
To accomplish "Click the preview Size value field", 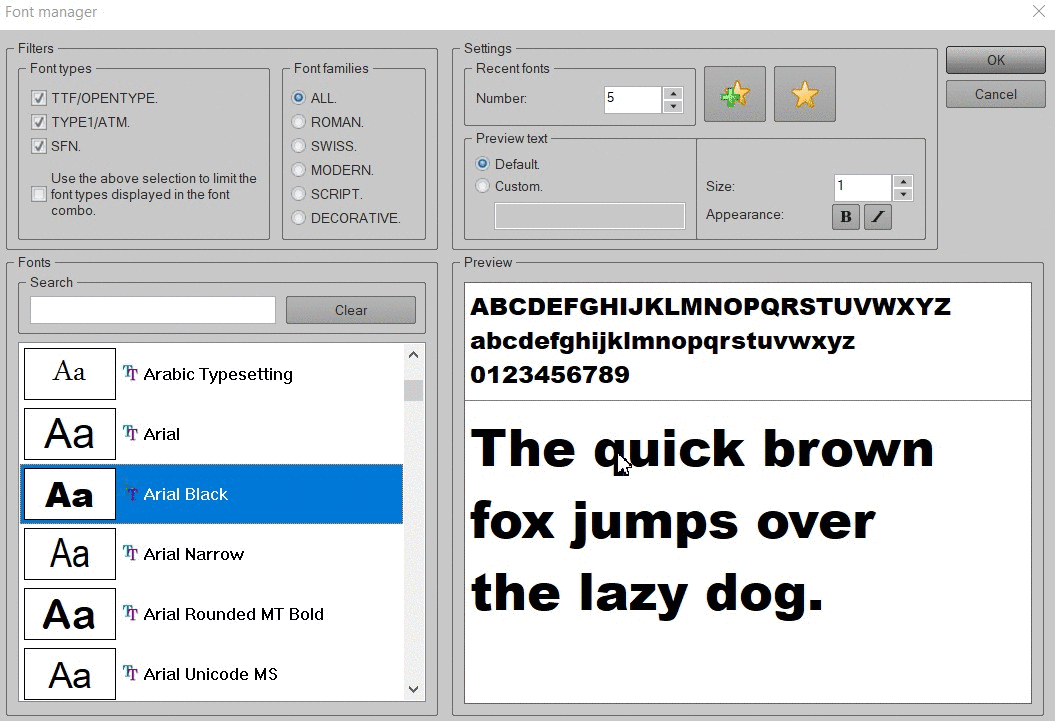I will [863, 188].
